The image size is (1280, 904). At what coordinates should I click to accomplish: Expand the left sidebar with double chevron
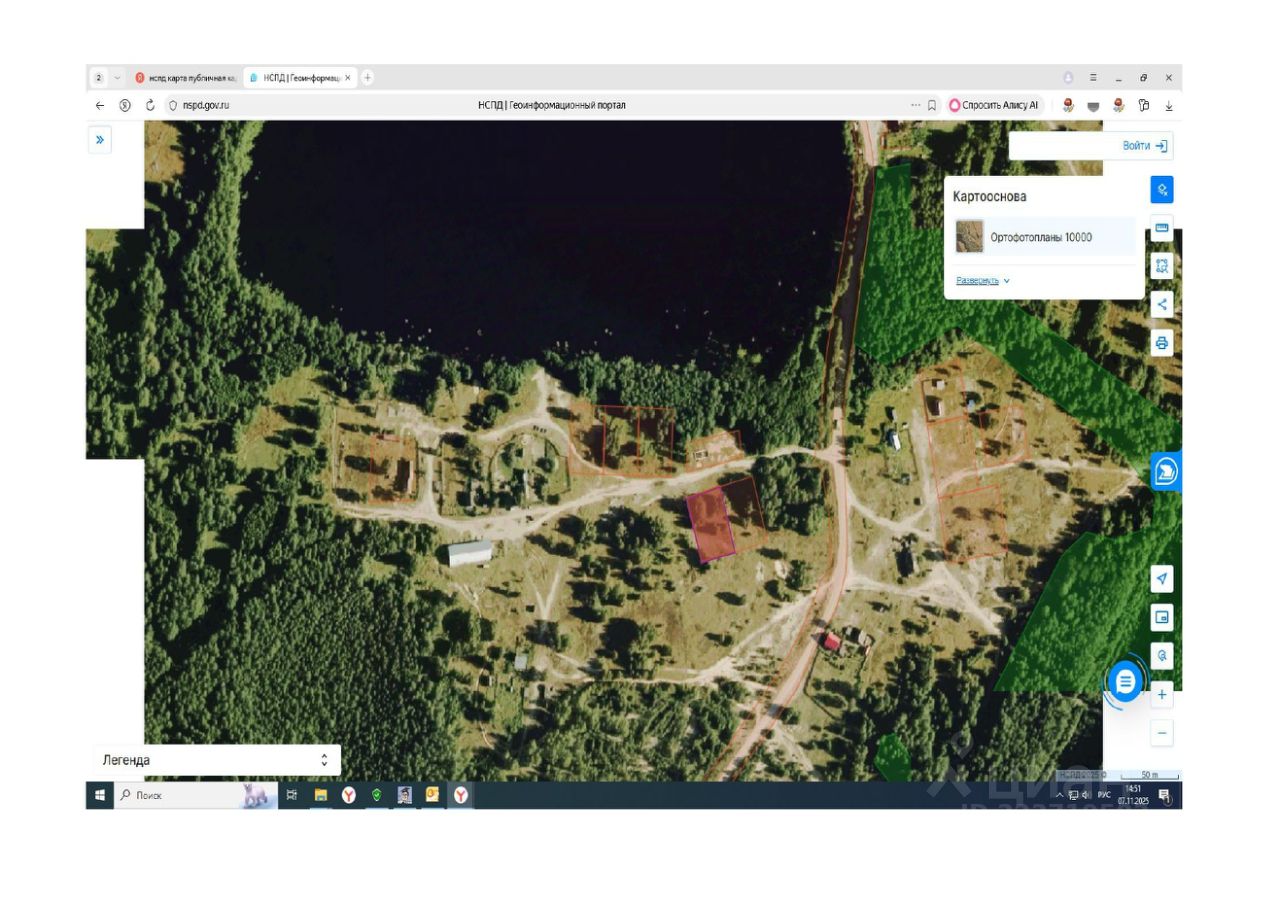(100, 140)
